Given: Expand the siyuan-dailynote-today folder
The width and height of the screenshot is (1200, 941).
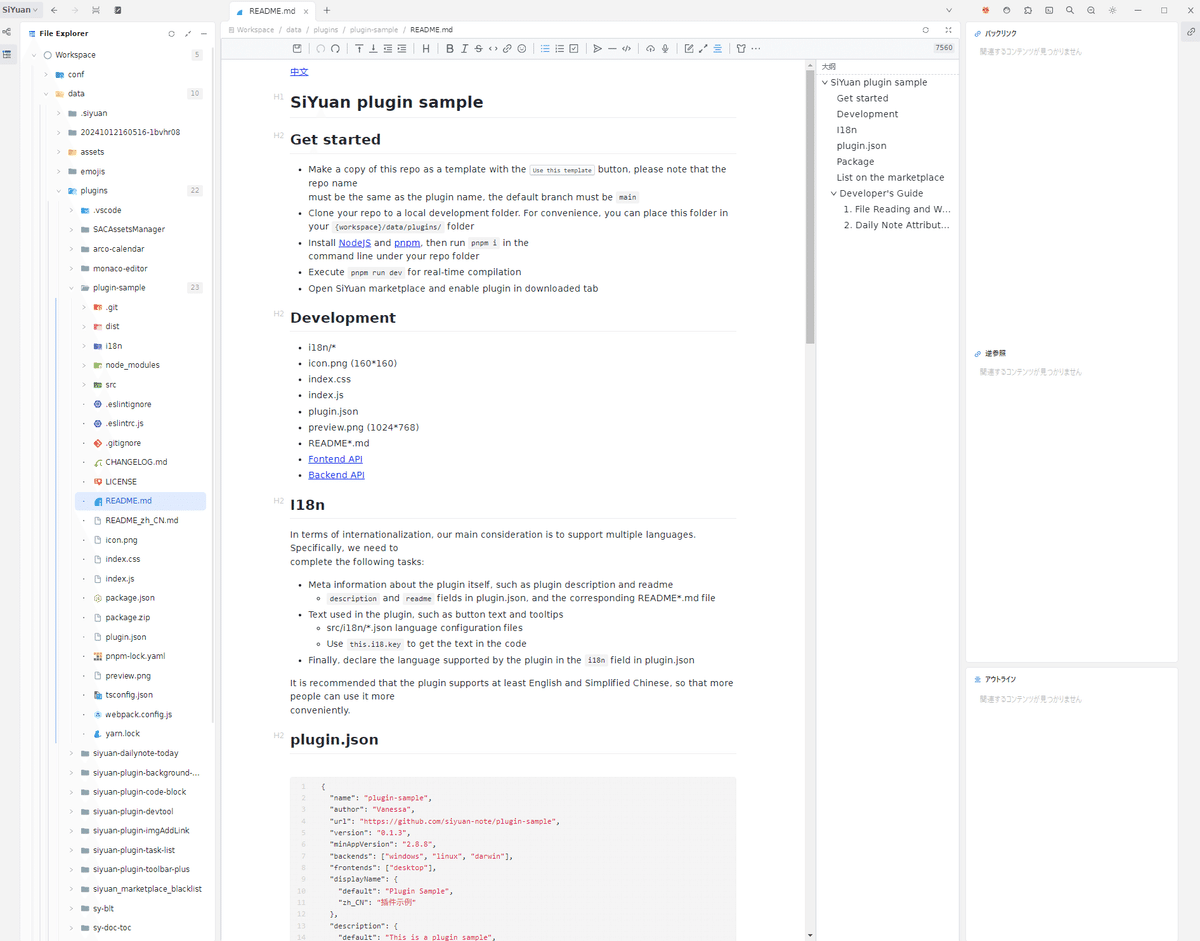Looking at the screenshot, I should 71,753.
